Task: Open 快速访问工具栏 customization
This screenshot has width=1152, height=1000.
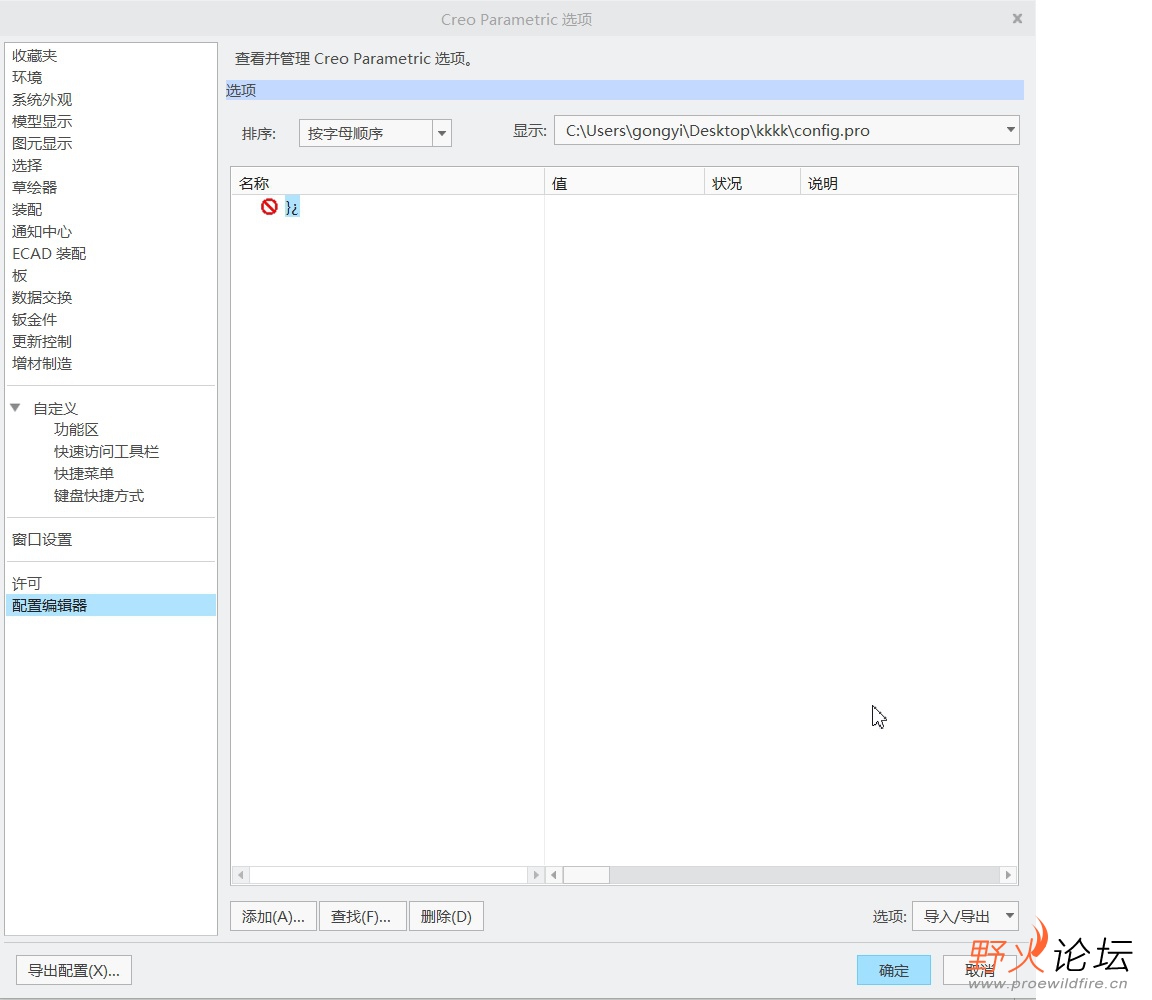Action: 106,451
